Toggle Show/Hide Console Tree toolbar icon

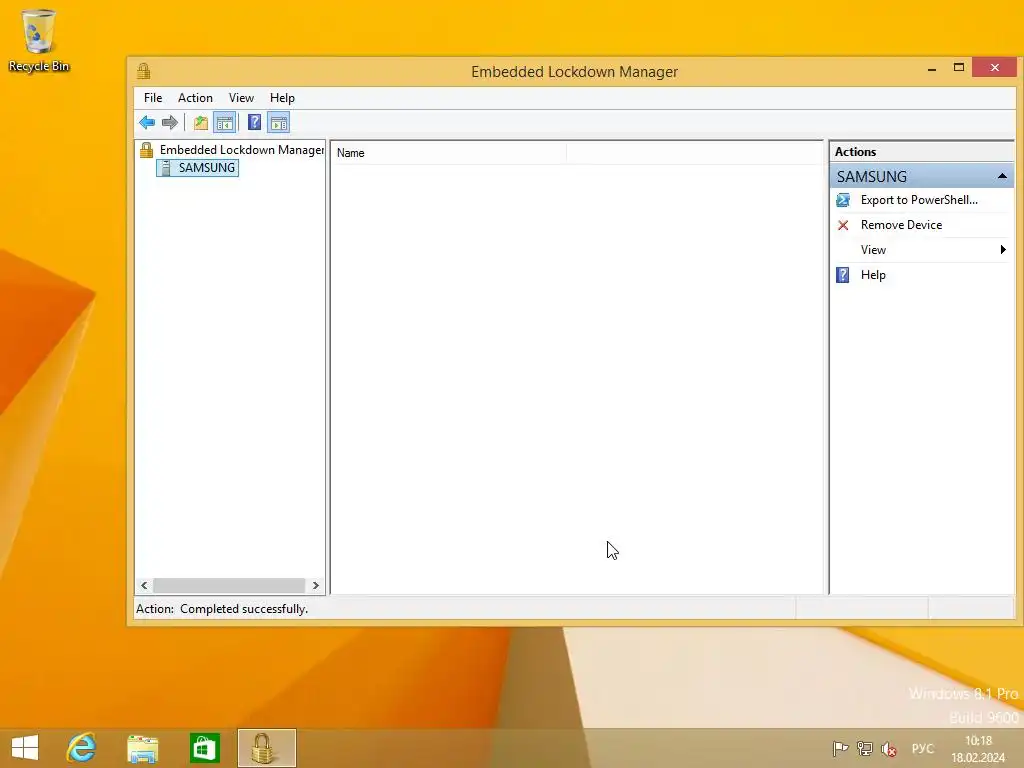point(224,122)
